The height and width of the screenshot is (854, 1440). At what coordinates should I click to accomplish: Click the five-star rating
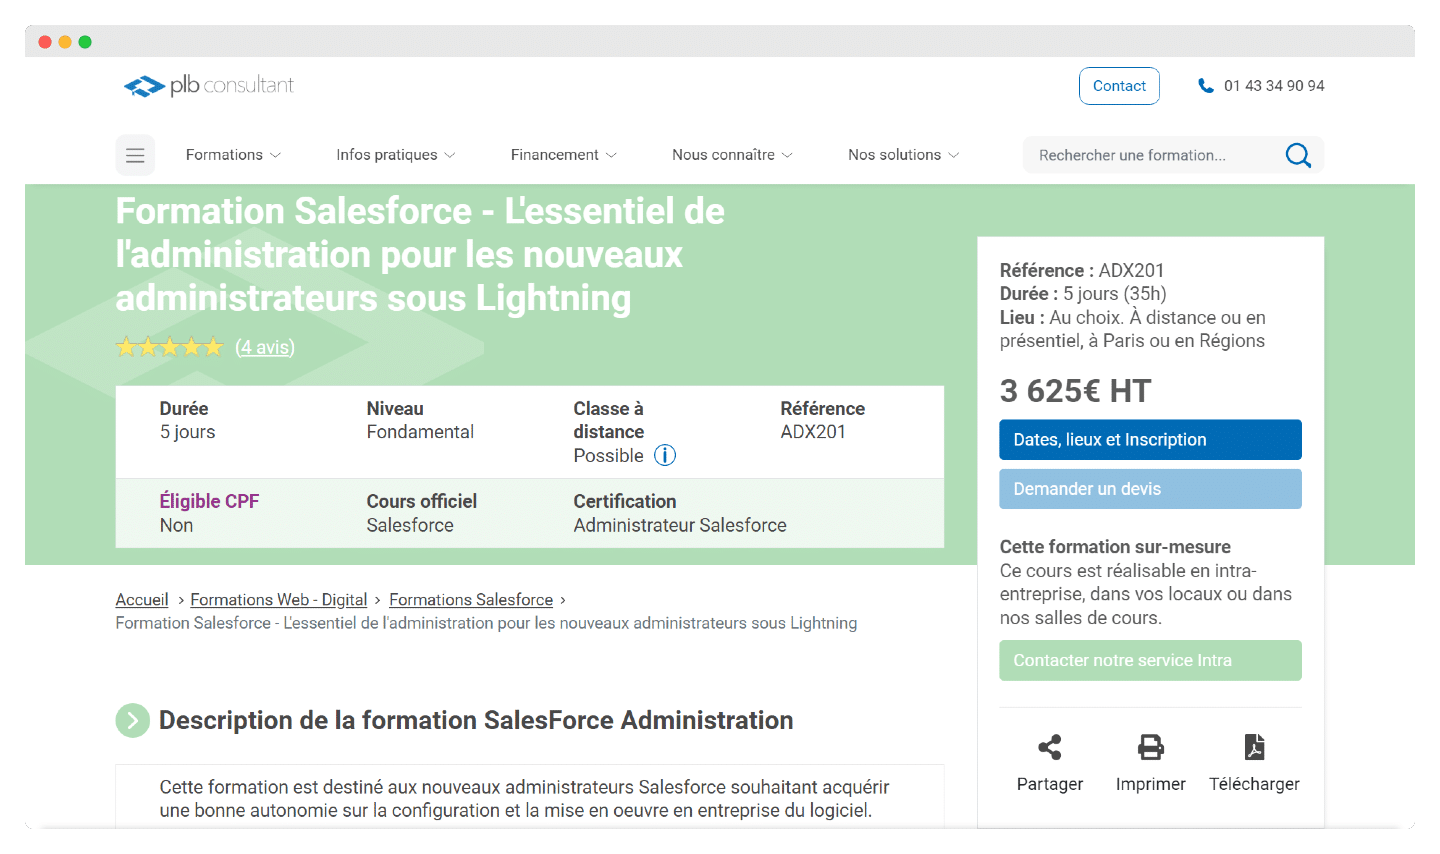(170, 347)
